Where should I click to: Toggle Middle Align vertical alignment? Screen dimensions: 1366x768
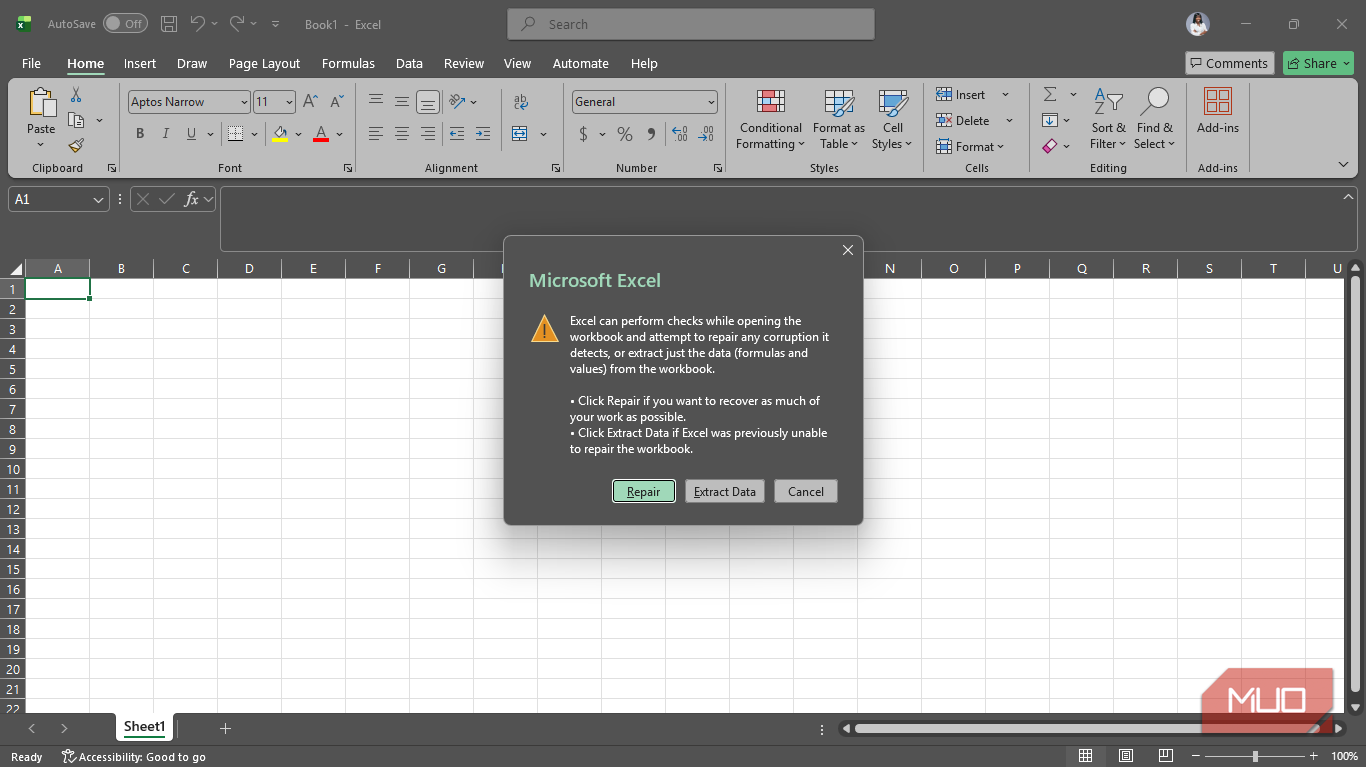point(402,102)
